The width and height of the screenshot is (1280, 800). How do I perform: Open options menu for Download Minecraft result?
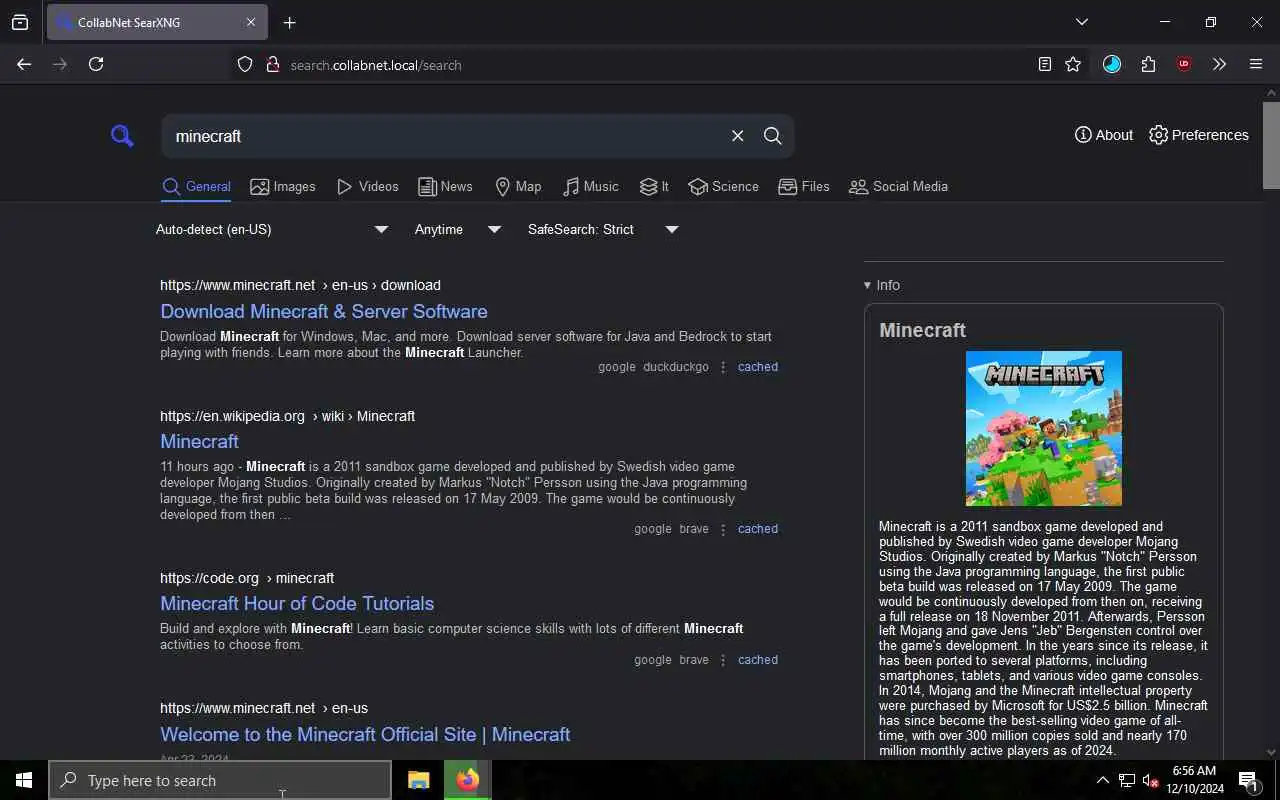point(723,367)
